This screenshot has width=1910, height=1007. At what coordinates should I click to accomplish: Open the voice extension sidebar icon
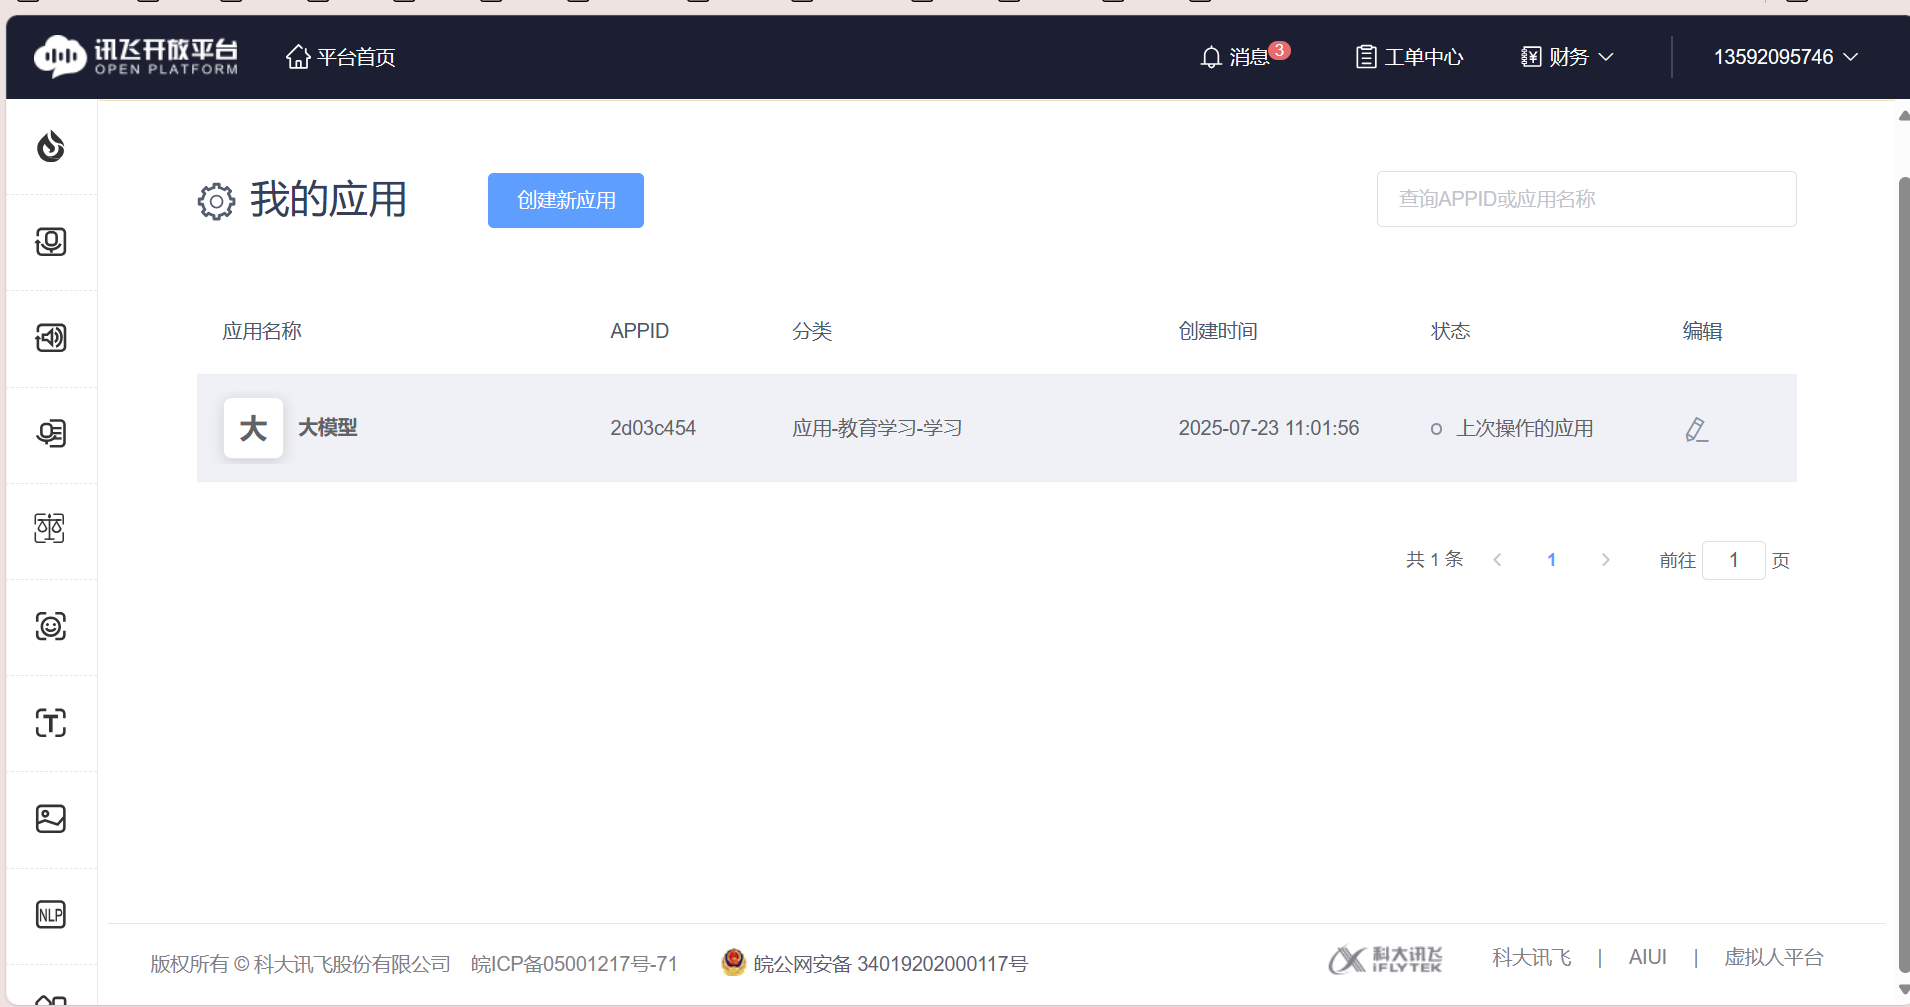pyautogui.click(x=50, y=434)
